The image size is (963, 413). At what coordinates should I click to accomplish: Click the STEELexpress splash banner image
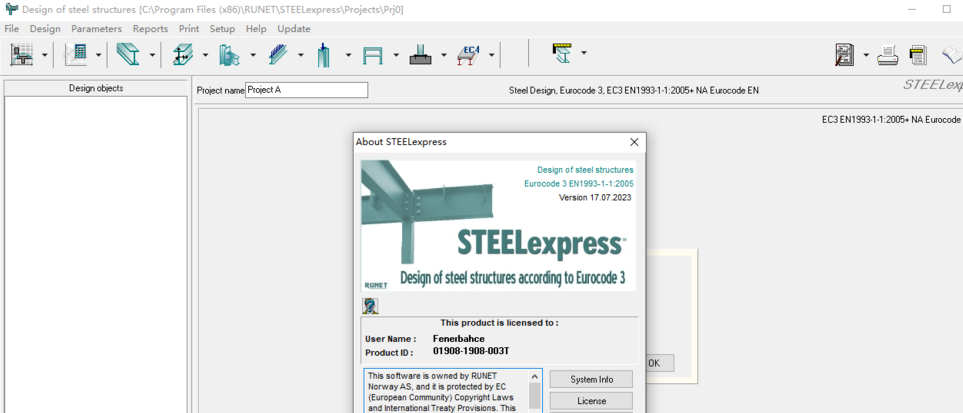tap(498, 226)
